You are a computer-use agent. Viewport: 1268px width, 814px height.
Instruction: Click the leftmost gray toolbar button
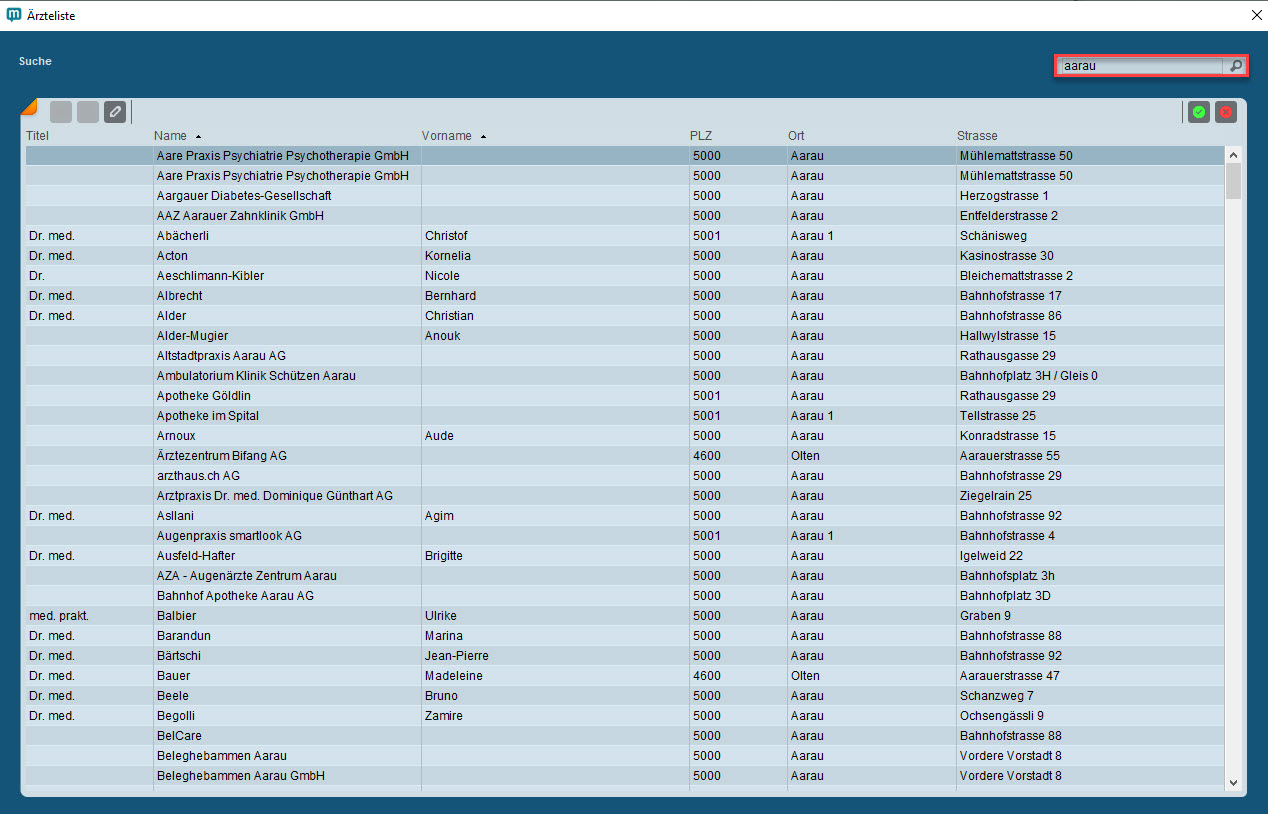pyautogui.click(x=61, y=112)
